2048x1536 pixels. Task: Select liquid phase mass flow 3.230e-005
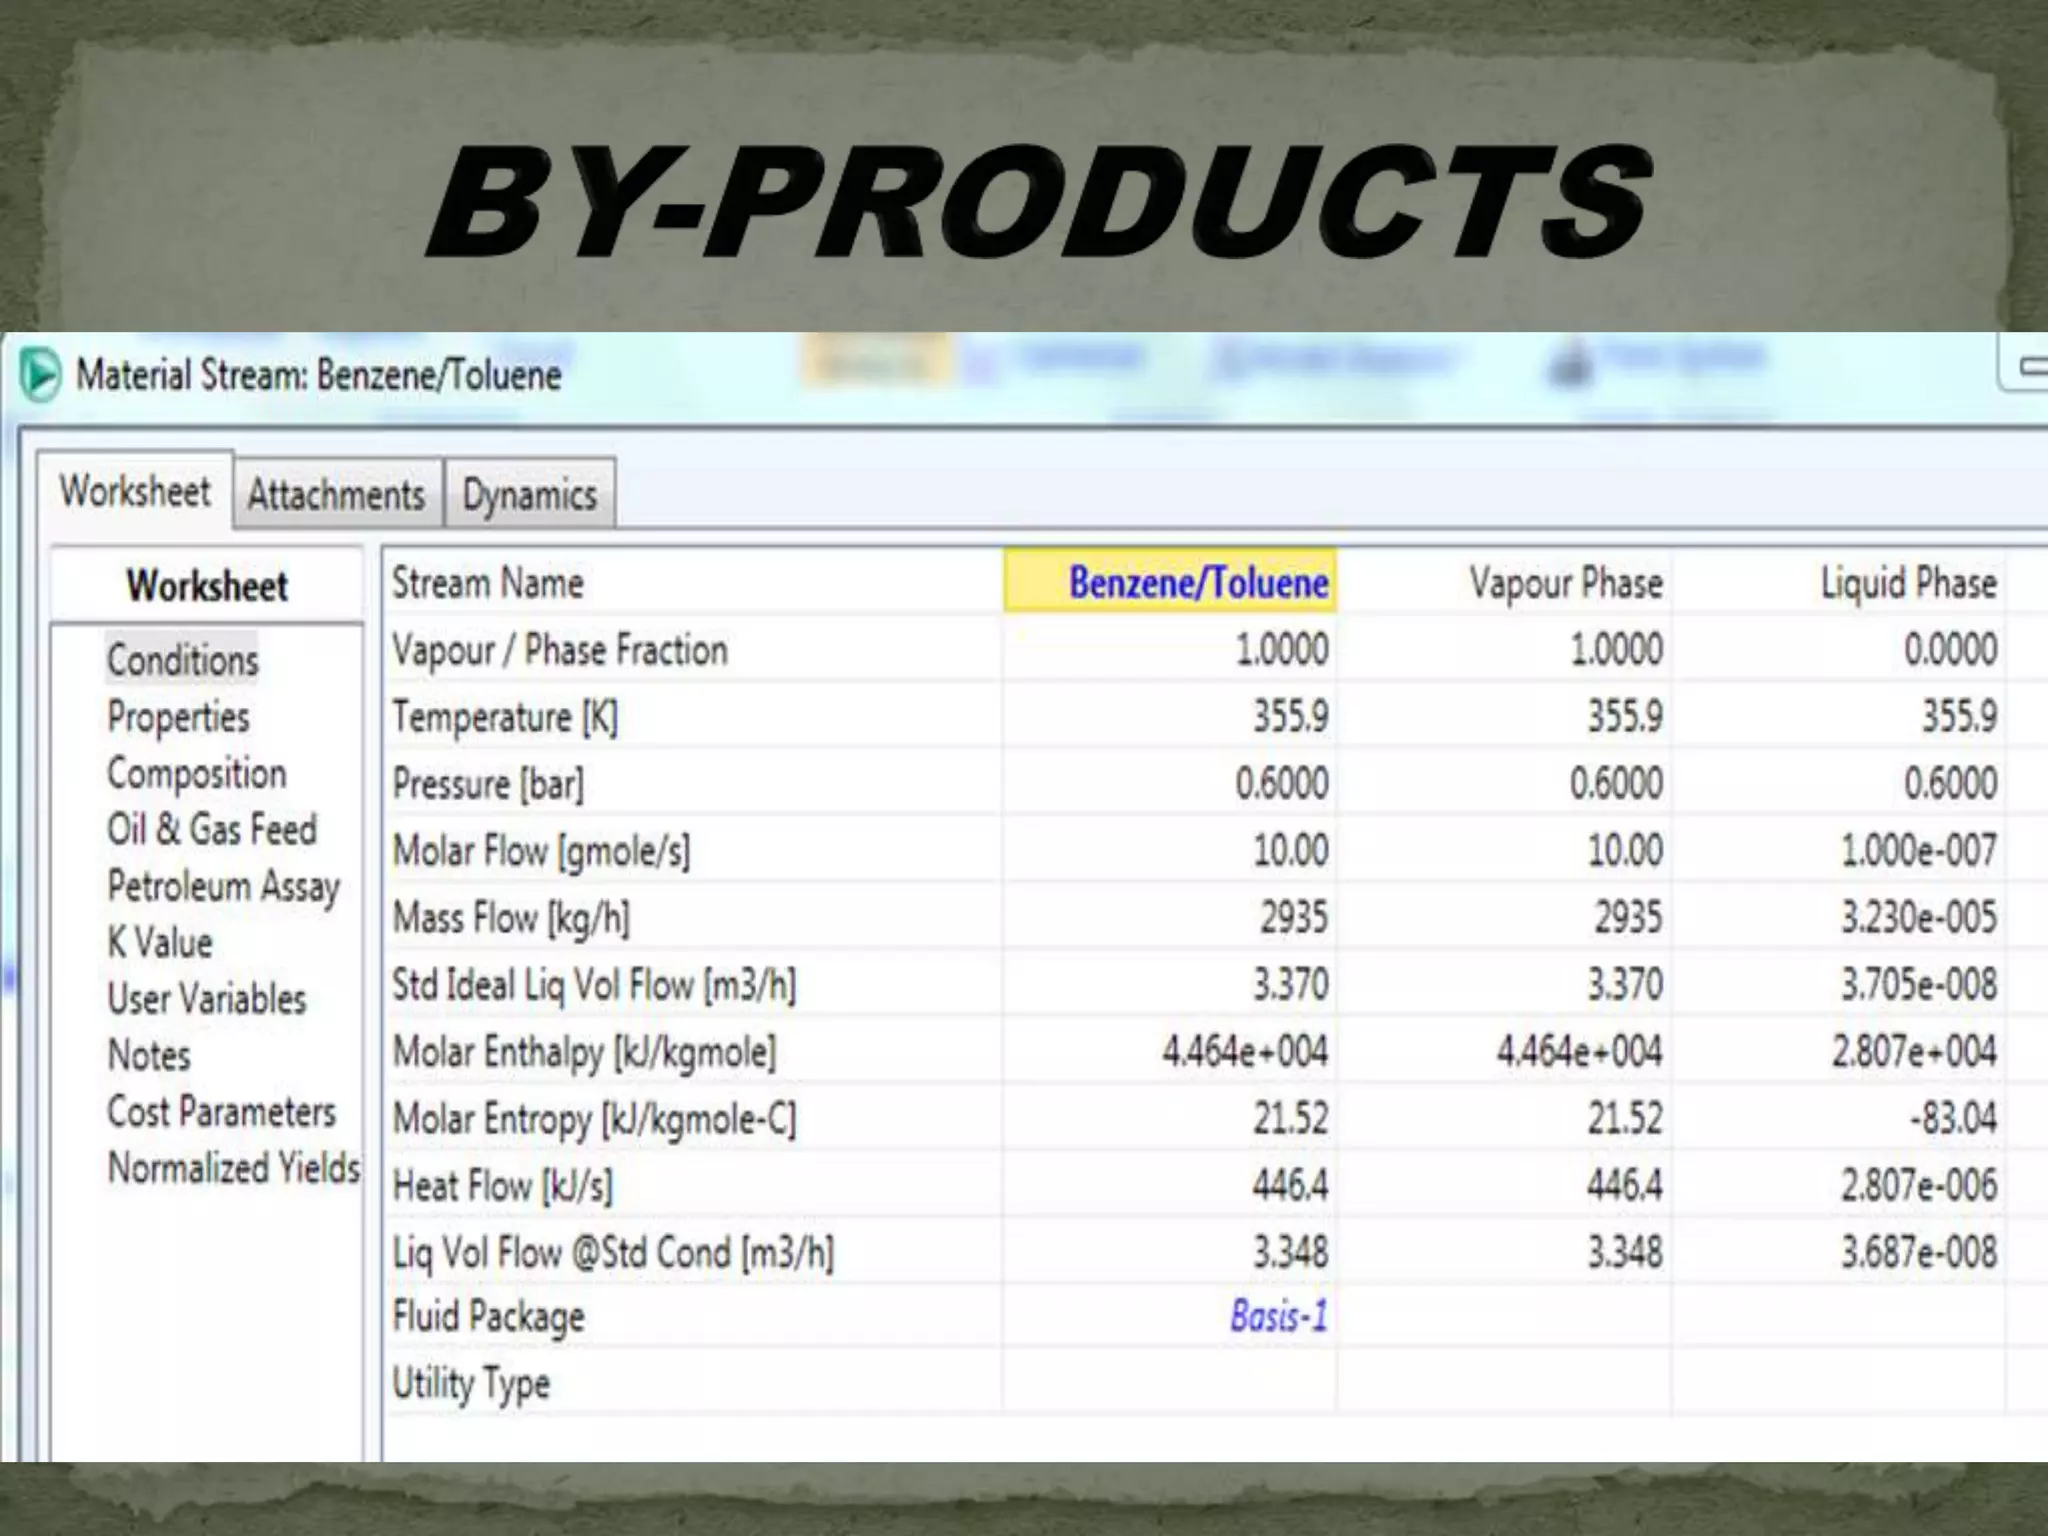pos(1919,917)
